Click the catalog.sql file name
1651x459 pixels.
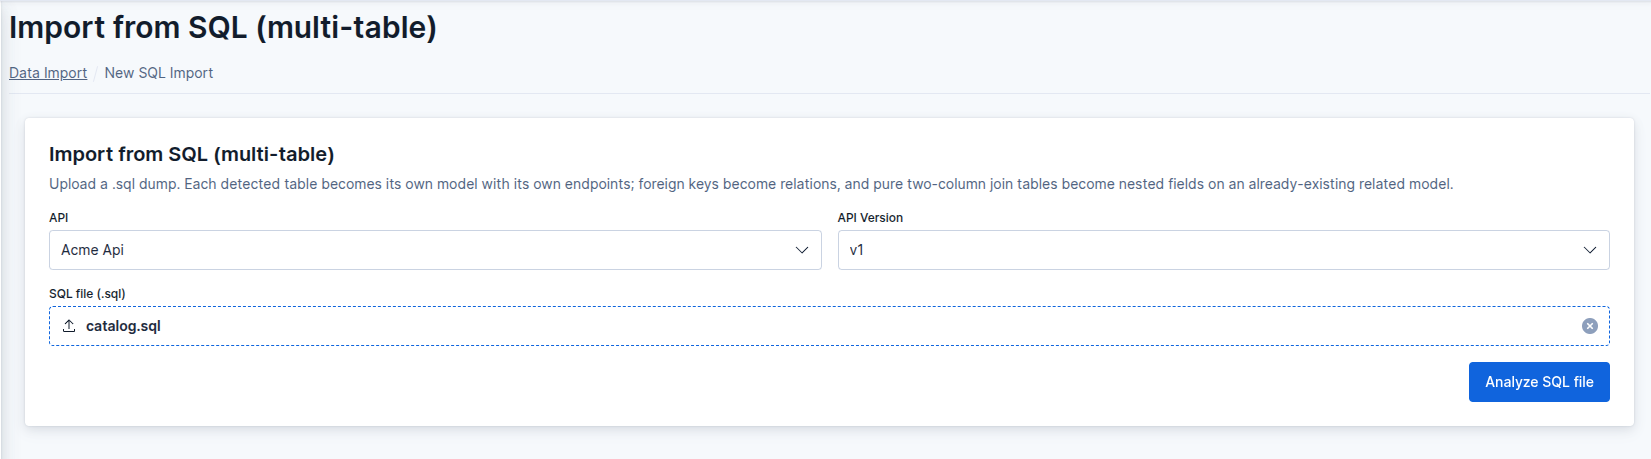click(x=123, y=326)
